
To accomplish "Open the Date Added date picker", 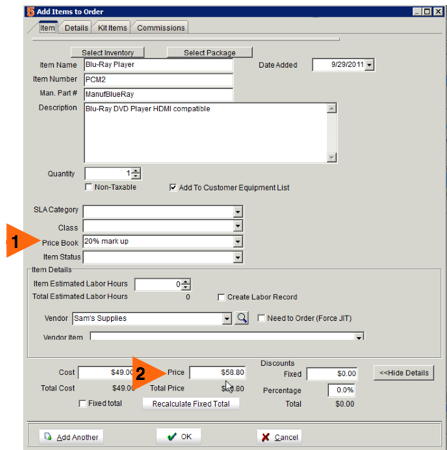I will pyautogui.click(x=369, y=65).
